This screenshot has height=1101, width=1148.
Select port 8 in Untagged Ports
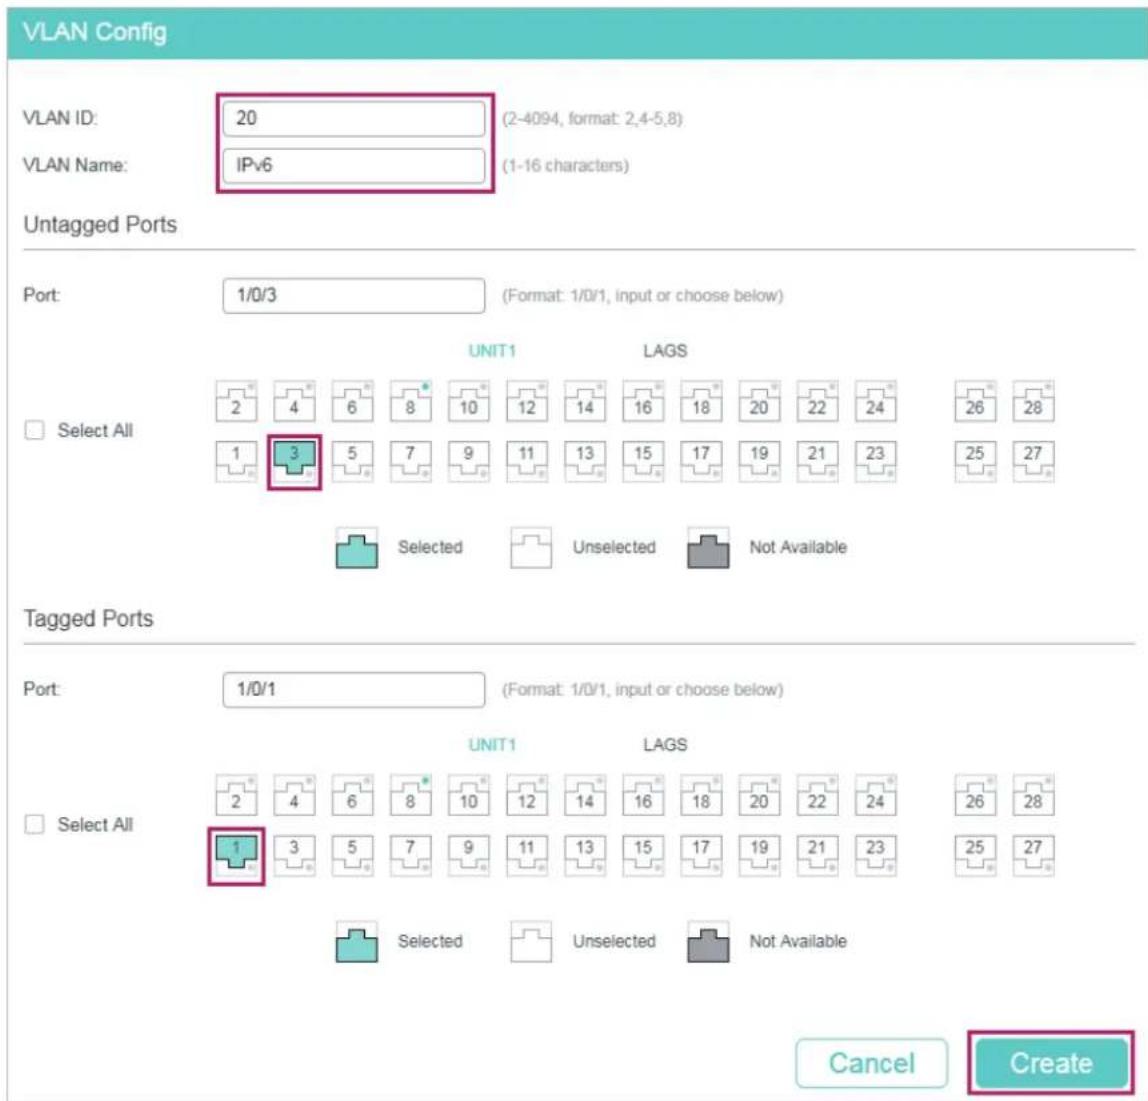click(x=410, y=401)
